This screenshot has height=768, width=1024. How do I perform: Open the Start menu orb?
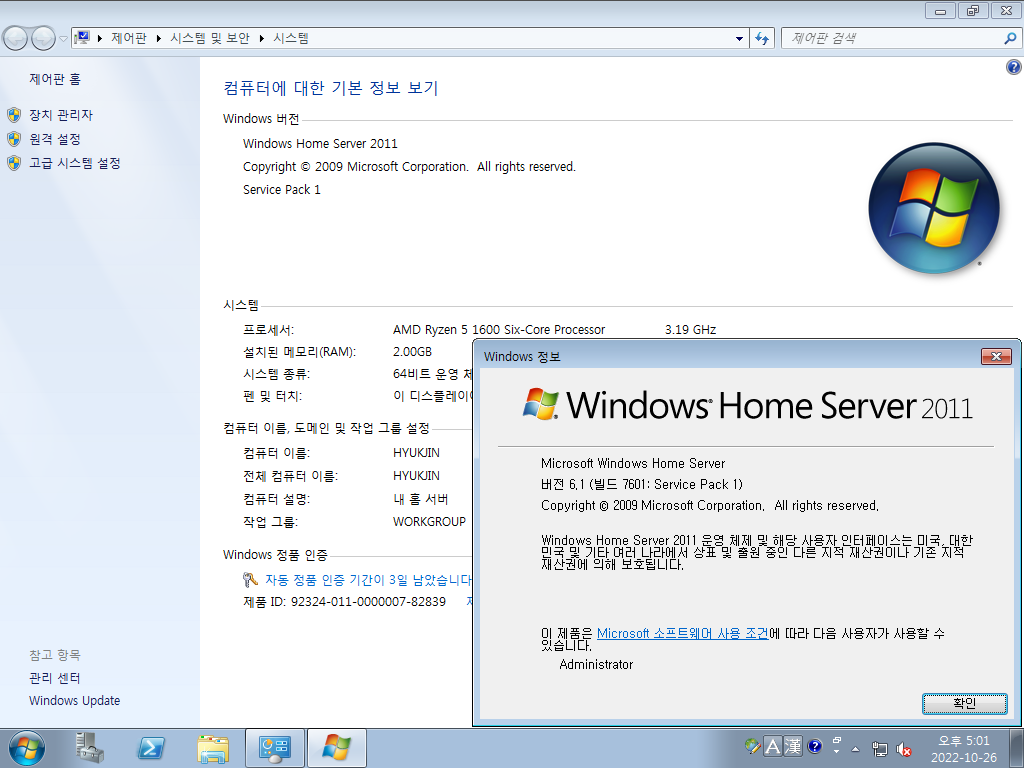pos(26,748)
